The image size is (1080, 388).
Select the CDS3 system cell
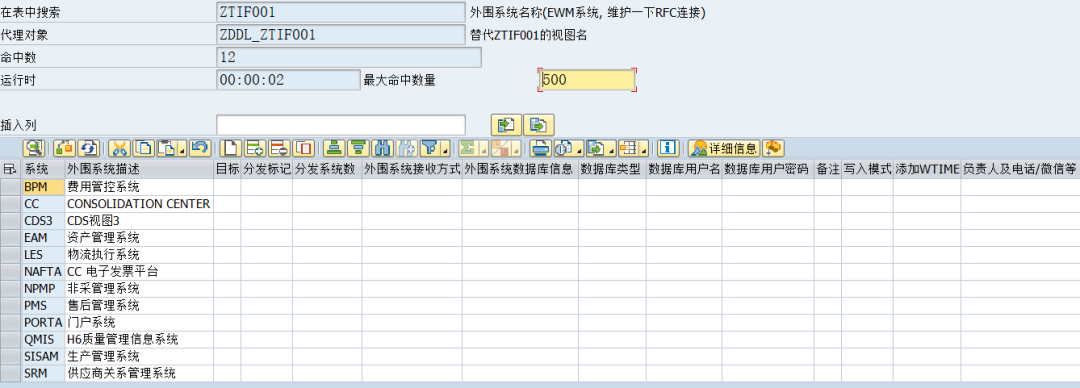[x=43, y=221]
